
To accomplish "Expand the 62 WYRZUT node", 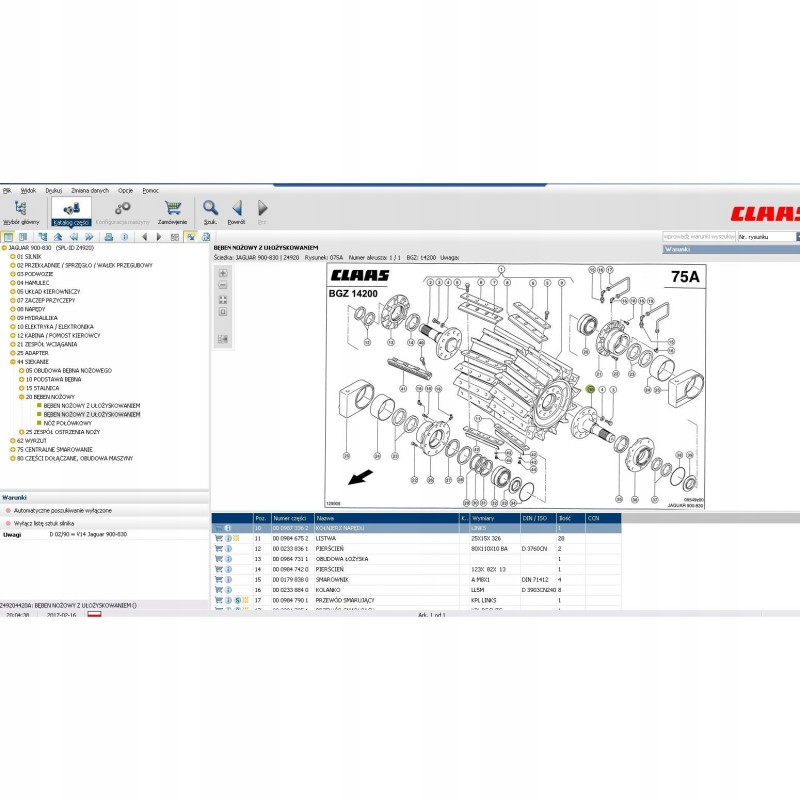I will 13,441.
